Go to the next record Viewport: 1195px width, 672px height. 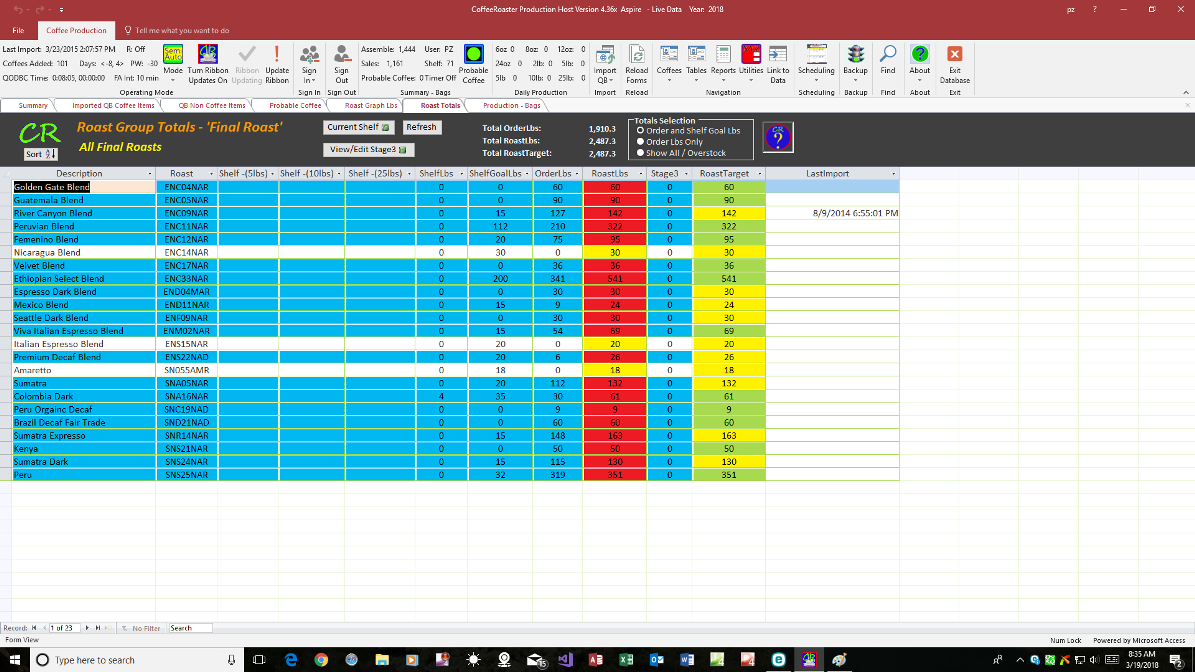(87, 629)
